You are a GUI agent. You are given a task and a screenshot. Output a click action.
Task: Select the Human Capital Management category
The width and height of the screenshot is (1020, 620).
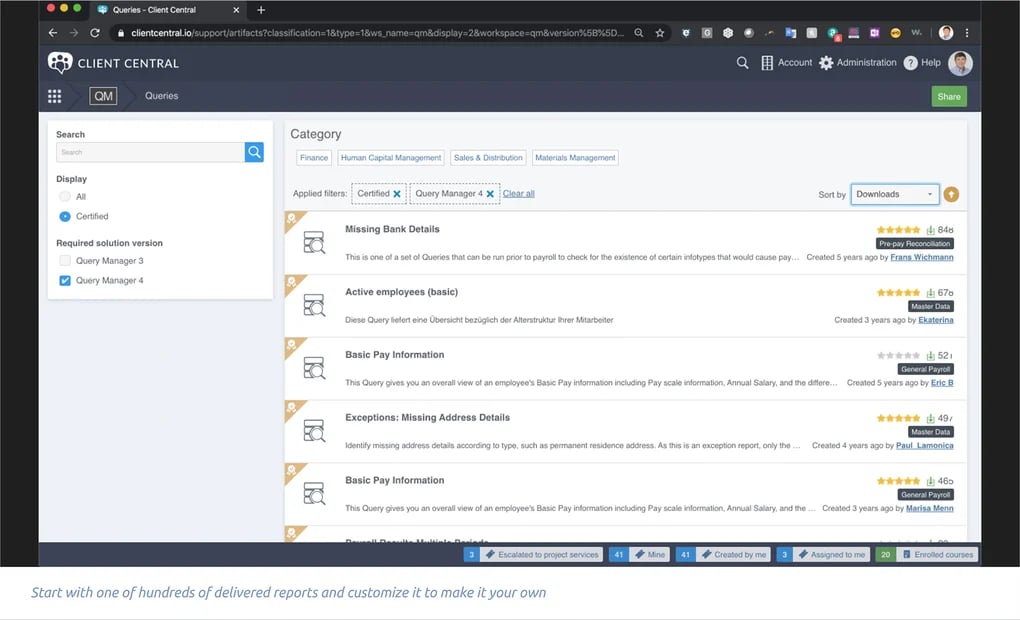pyautogui.click(x=390, y=158)
